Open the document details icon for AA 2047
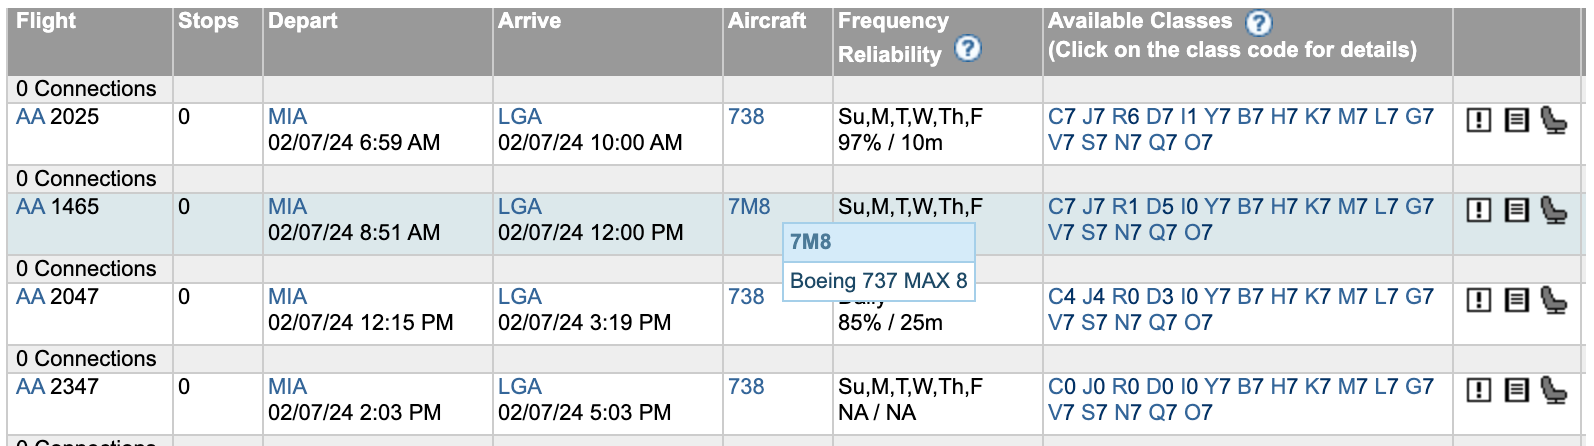The image size is (1594, 446). point(1516,300)
